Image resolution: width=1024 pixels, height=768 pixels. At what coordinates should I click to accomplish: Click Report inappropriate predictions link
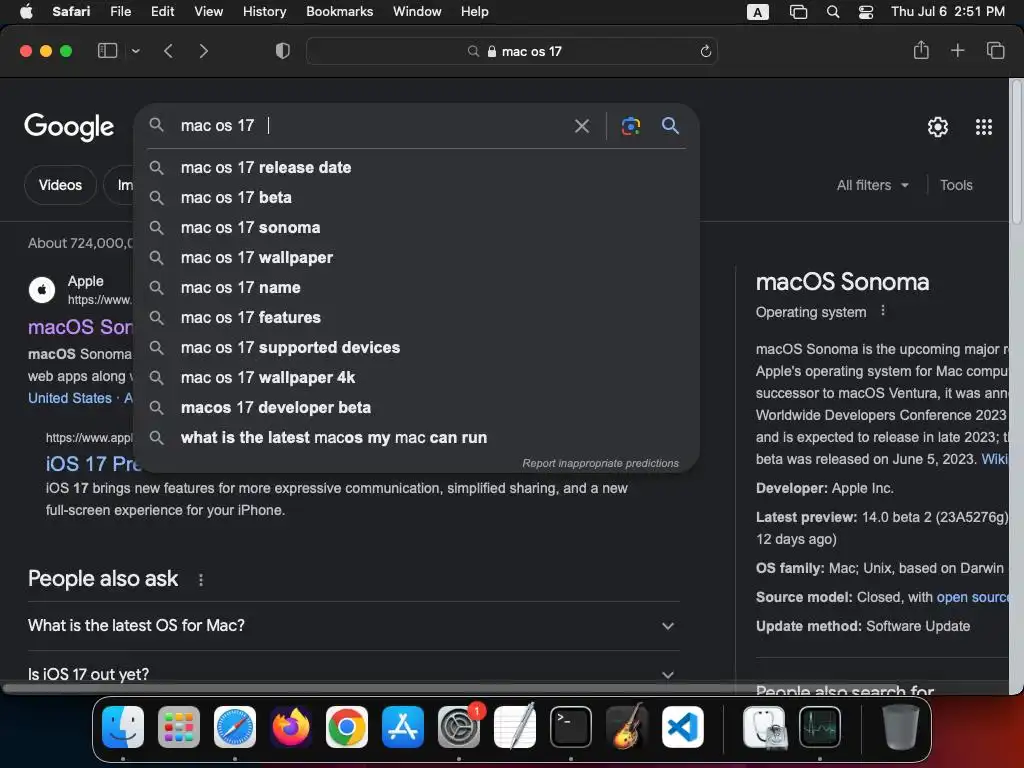[600, 463]
